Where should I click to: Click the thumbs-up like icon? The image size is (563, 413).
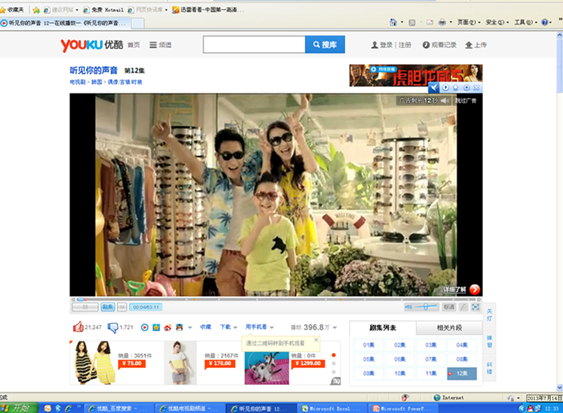(78, 327)
